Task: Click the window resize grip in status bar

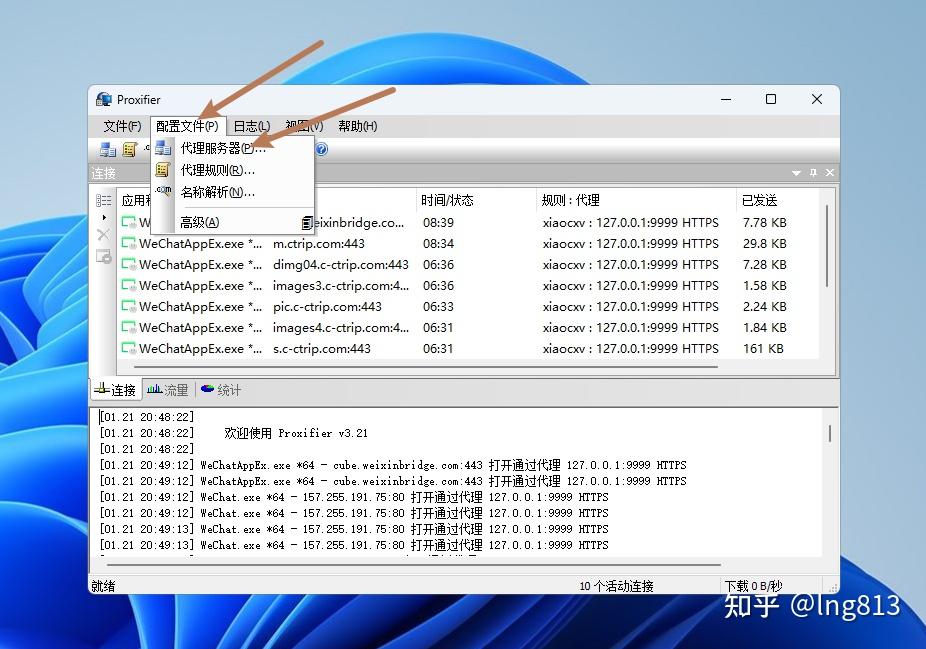Action: coord(833,588)
